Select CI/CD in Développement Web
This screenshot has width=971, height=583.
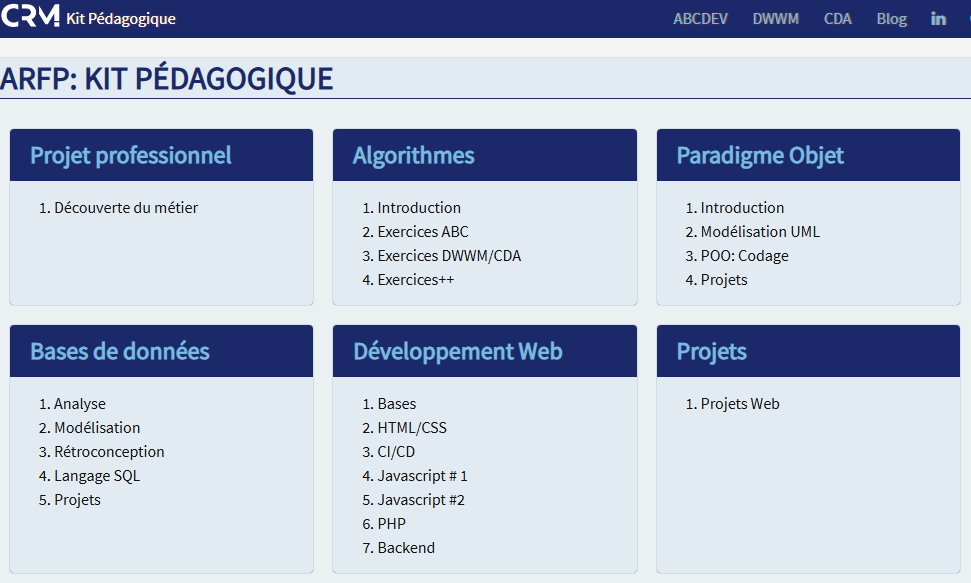394,451
